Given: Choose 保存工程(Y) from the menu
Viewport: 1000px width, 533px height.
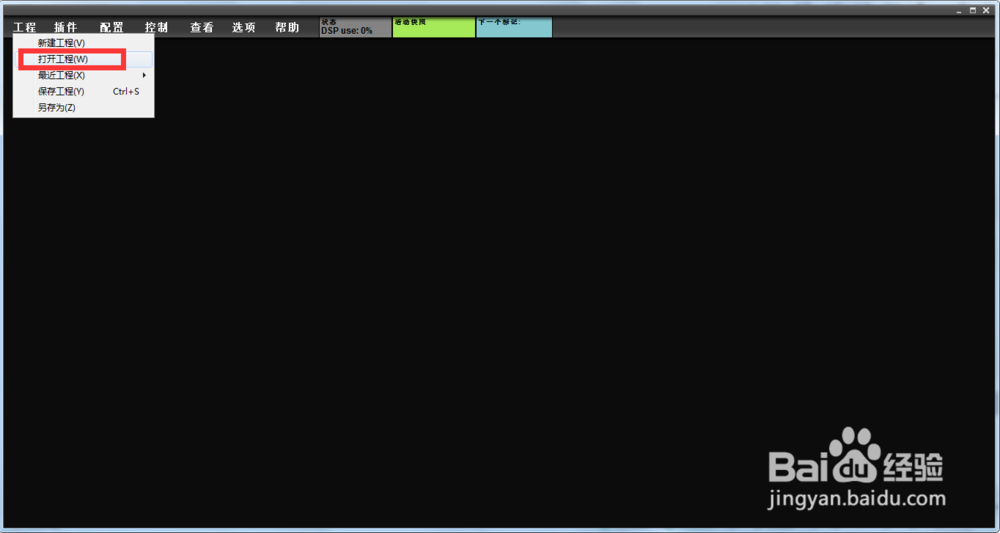Looking at the screenshot, I should tap(84, 91).
